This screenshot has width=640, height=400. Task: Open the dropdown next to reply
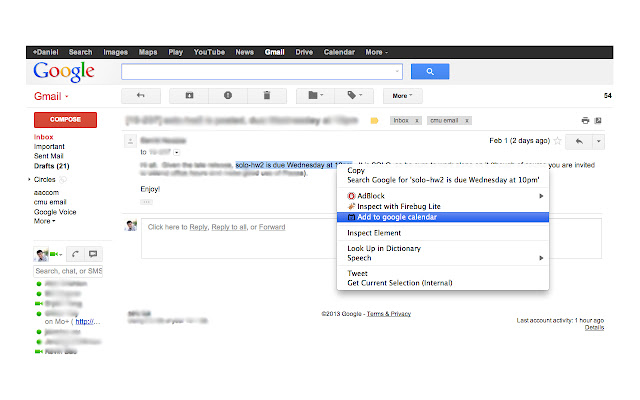(598, 141)
